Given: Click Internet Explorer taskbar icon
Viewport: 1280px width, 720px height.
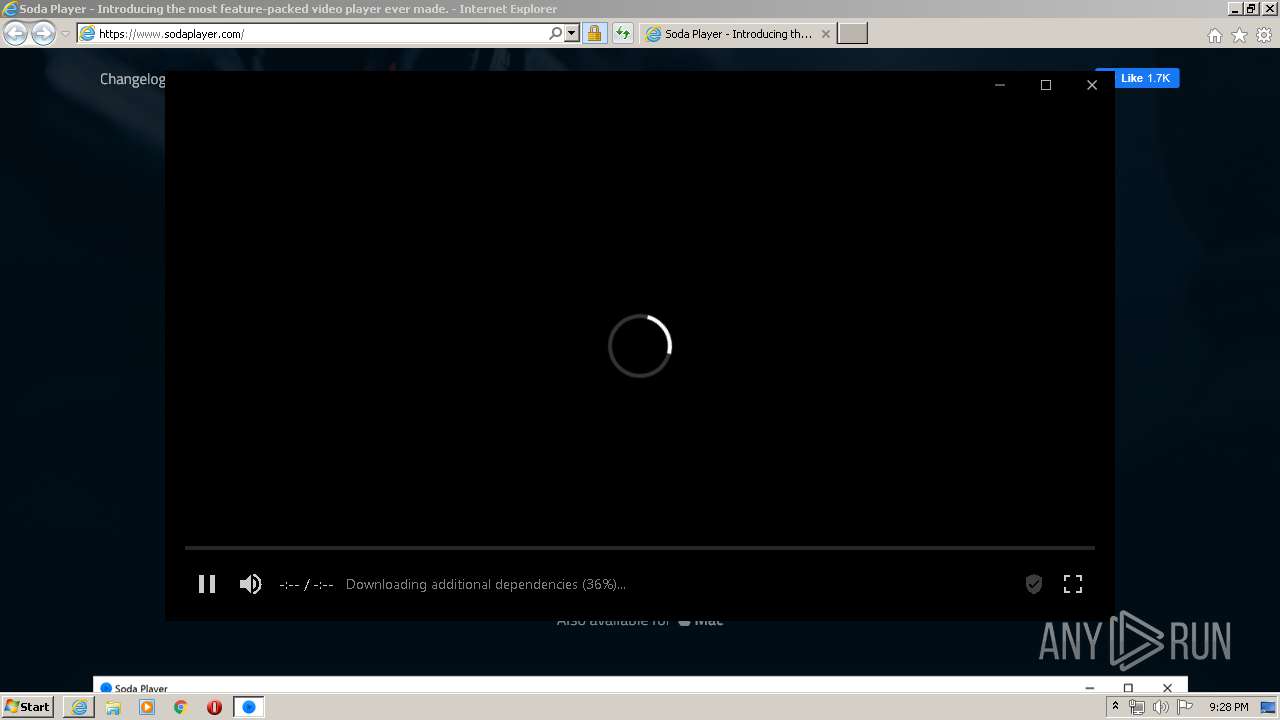Looking at the screenshot, I should tap(79, 707).
